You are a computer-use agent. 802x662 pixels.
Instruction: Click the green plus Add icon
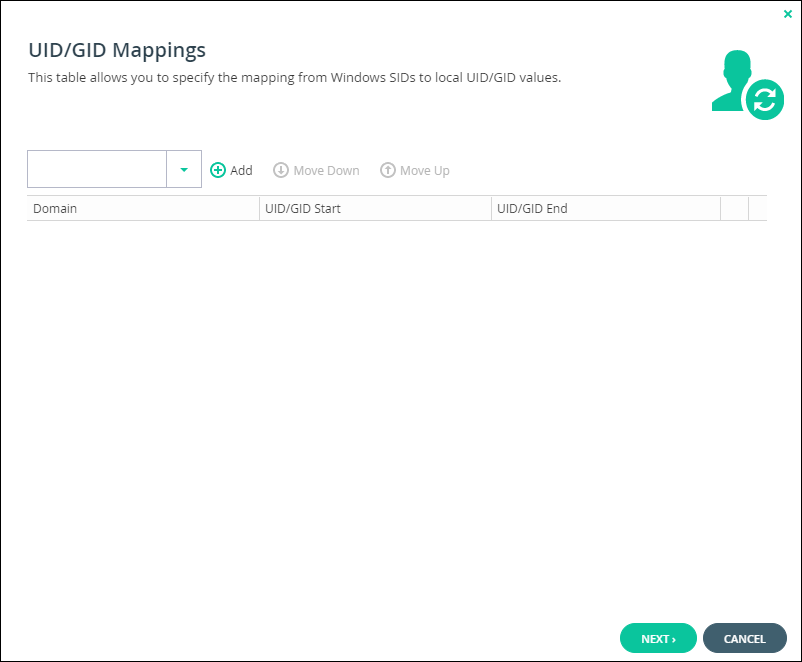coord(218,170)
